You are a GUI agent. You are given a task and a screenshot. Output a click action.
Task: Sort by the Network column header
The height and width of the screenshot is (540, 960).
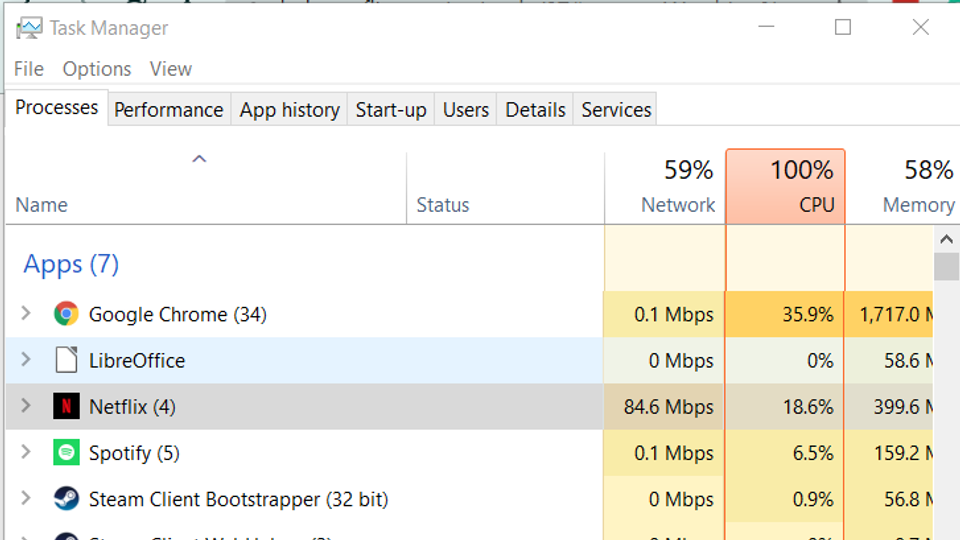[665, 187]
